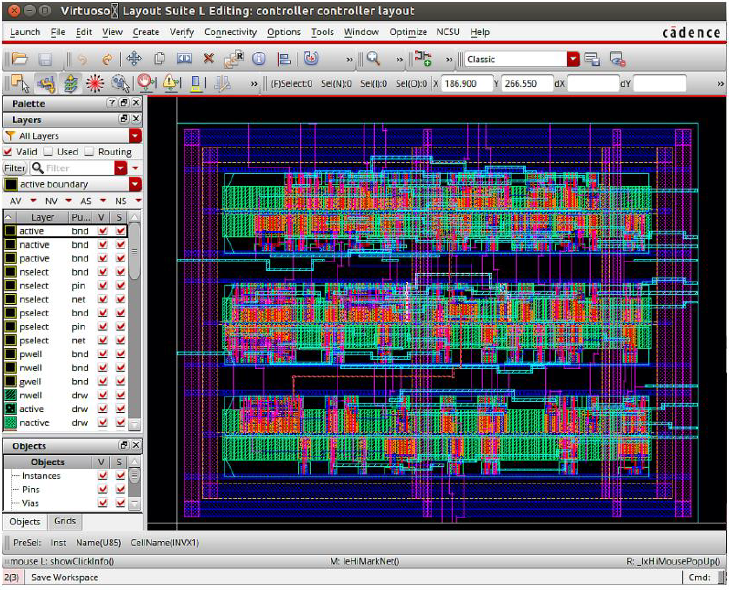Toggle the Valid checkbox
The width and height of the screenshot is (729, 590).
(x=7, y=152)
